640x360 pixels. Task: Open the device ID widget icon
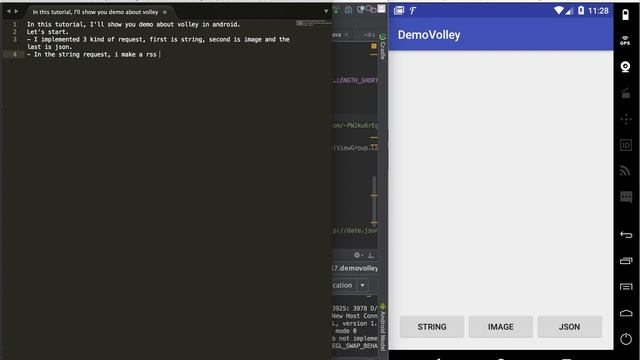click(625, 145)
